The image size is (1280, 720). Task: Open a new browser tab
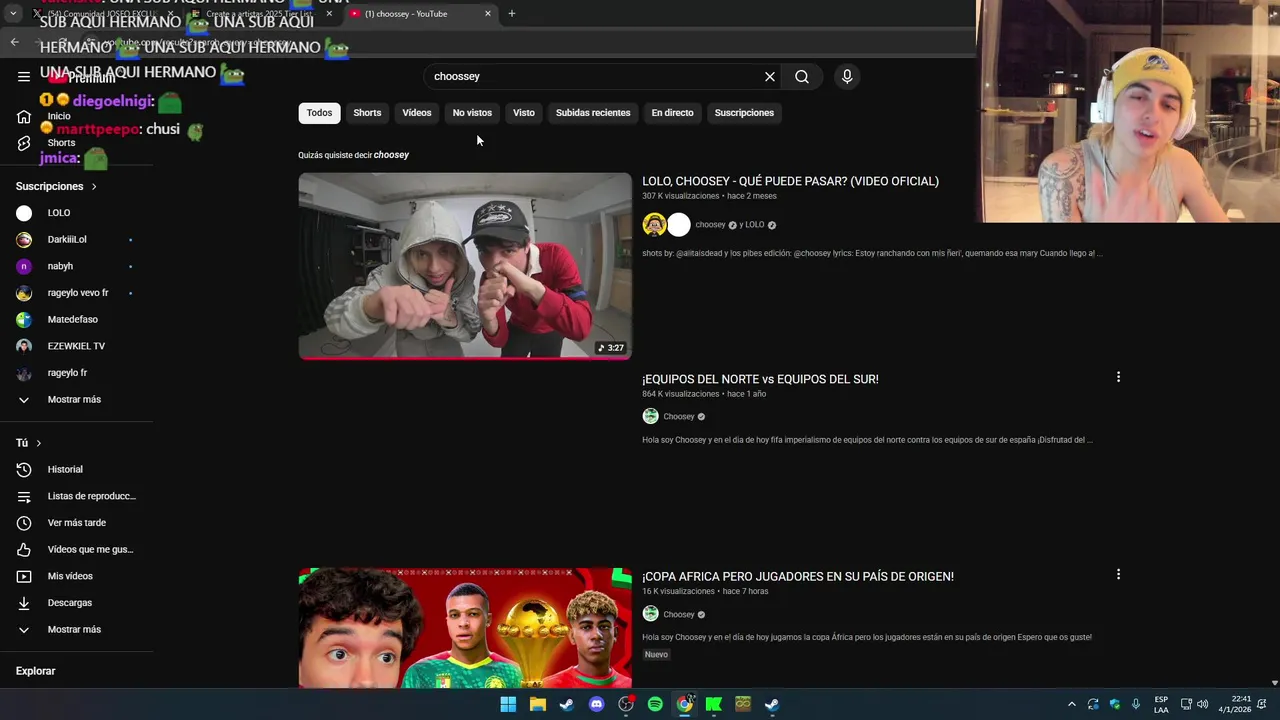[511, 13]
